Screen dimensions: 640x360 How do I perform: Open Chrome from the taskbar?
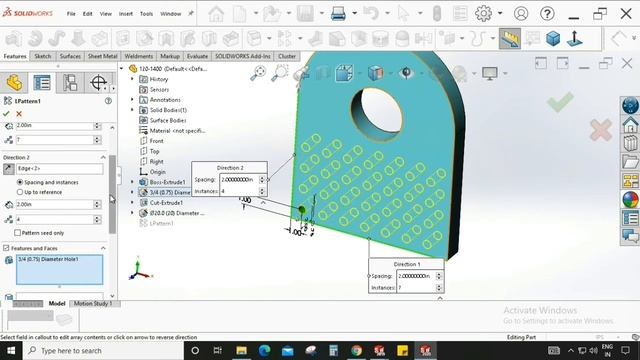coord(356,351)
